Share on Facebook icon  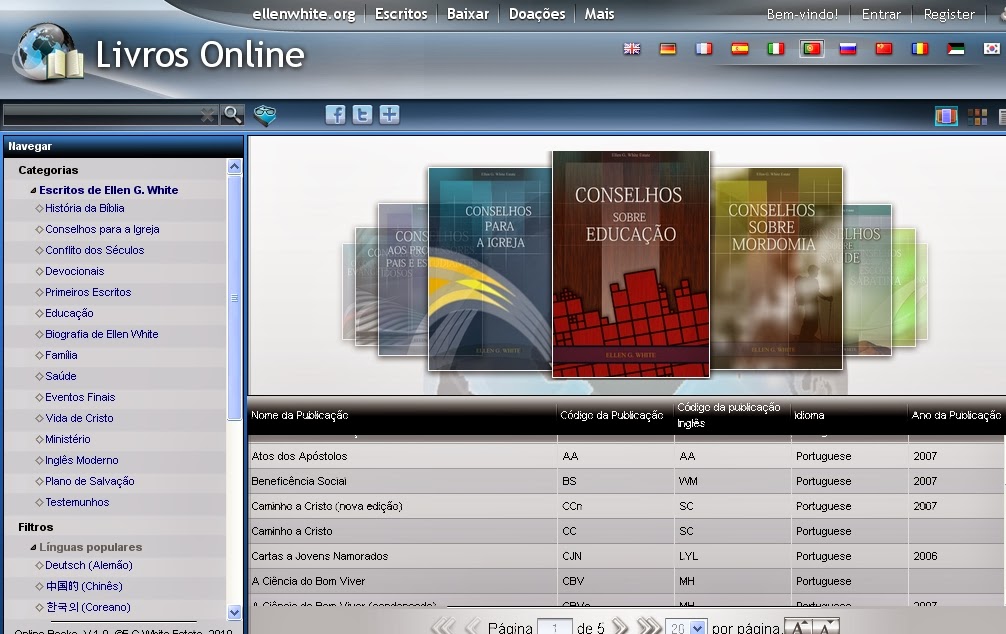pos(335,115)
